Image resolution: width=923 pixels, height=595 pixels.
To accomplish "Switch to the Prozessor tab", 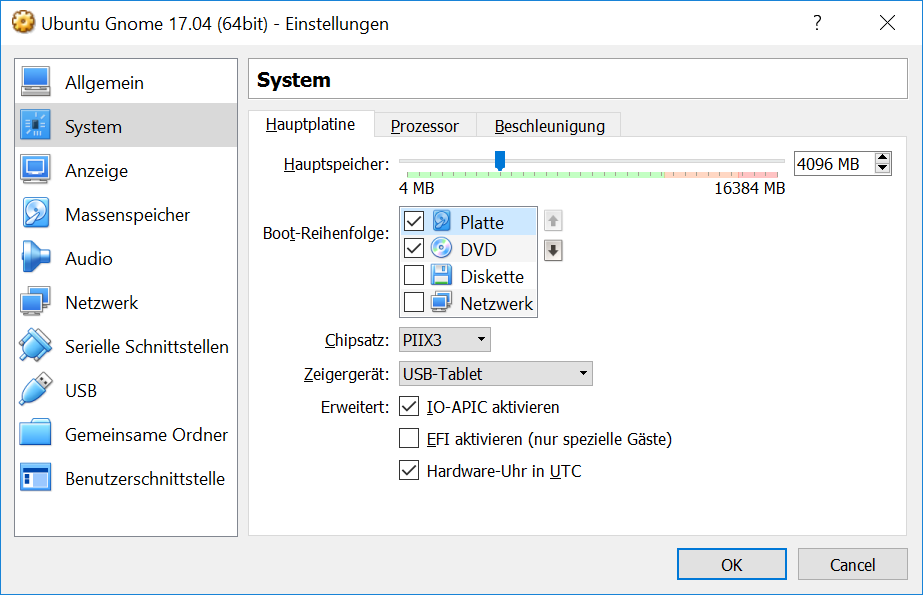I will [425, 126].
